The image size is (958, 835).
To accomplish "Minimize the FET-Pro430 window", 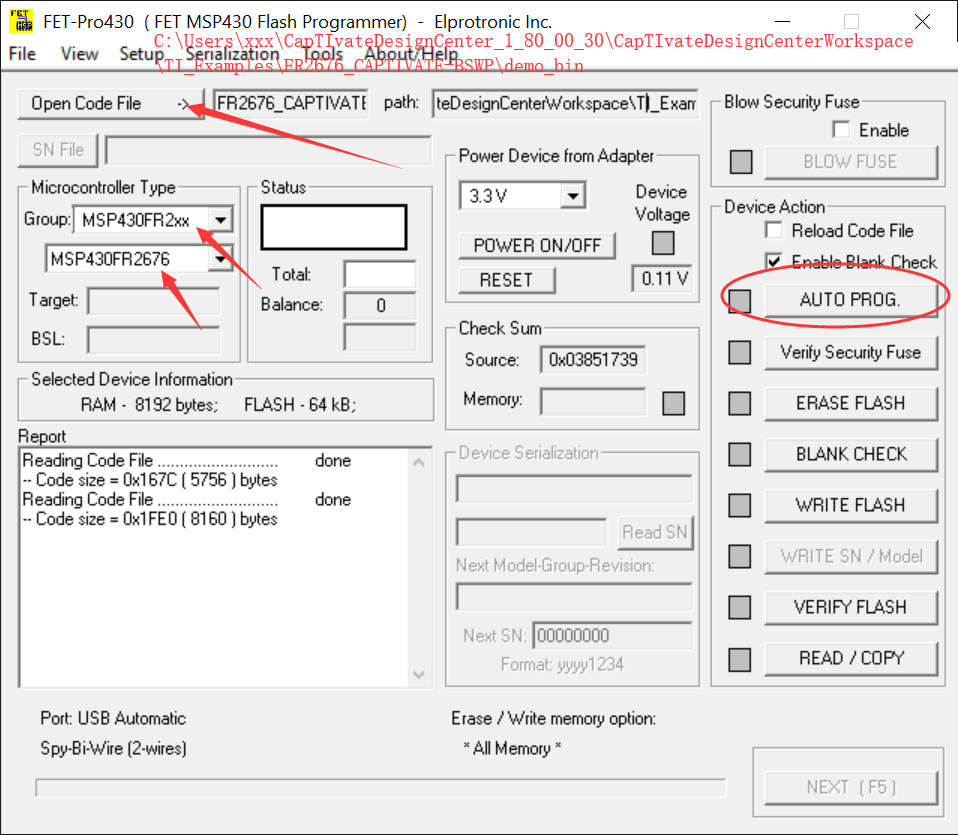I will (x=783, y=22).
